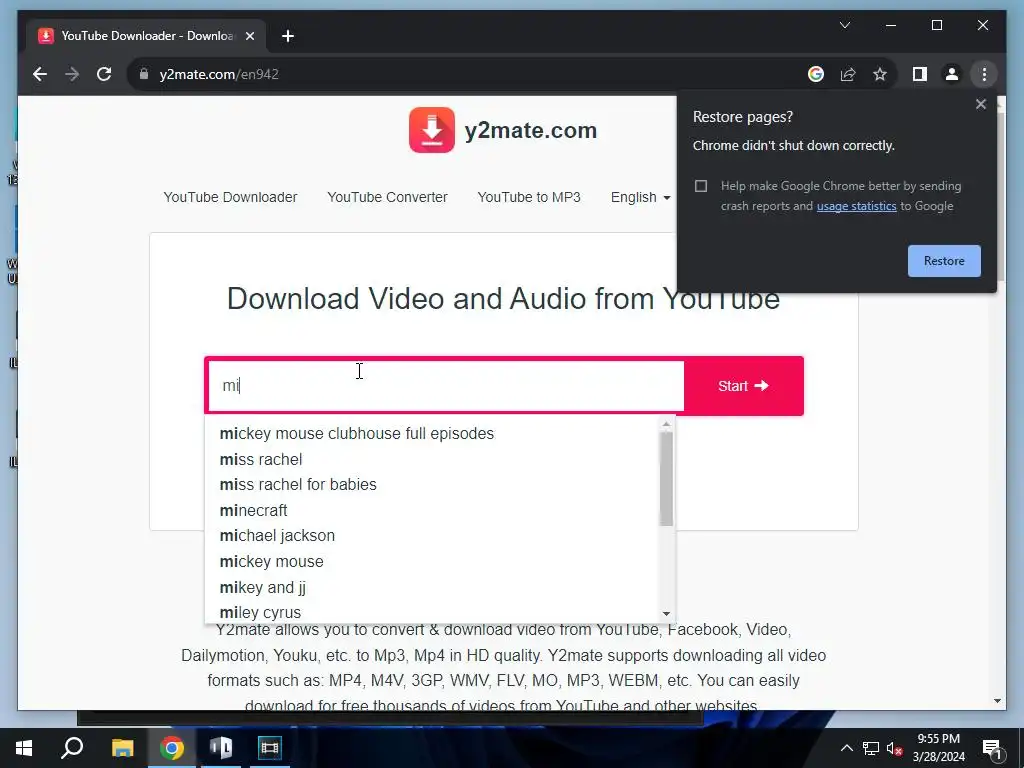
Task: View site security lock info
Action: (x=144, y=74)
